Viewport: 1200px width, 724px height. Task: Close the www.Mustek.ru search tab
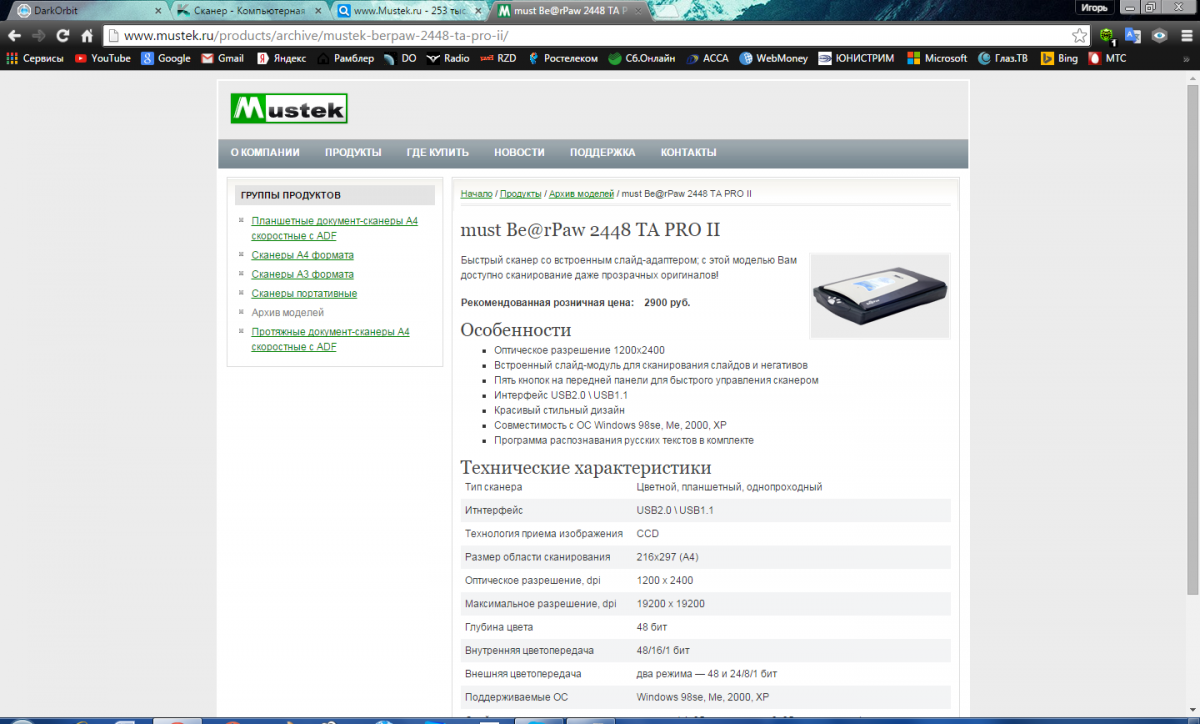click(480, 11)
